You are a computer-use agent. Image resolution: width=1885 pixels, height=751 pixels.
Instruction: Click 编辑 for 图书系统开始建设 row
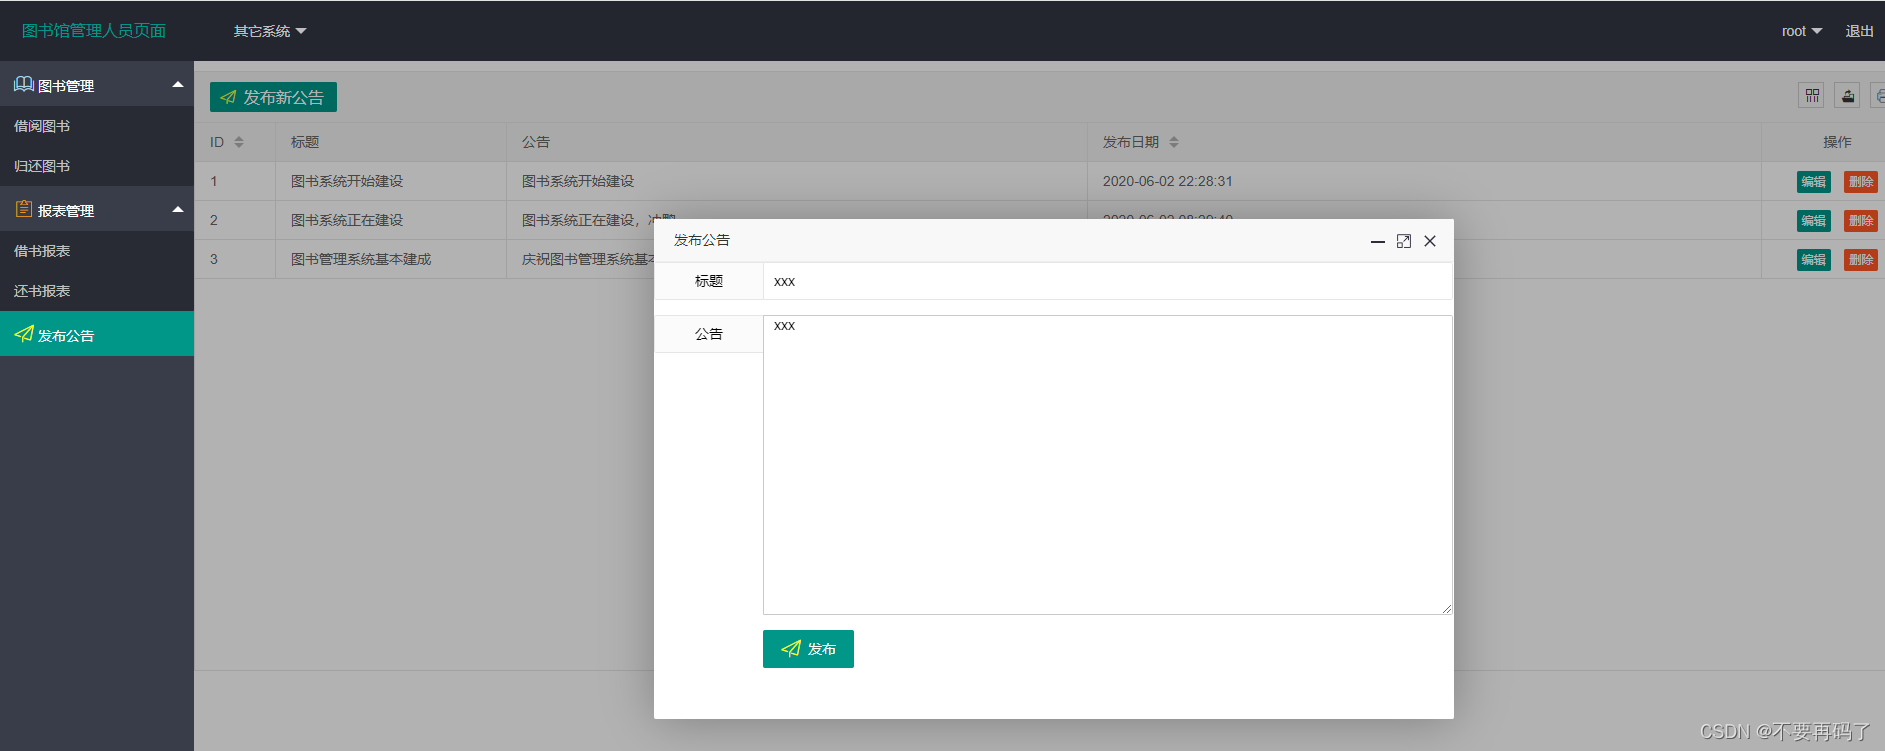(x=1814, y=182)
